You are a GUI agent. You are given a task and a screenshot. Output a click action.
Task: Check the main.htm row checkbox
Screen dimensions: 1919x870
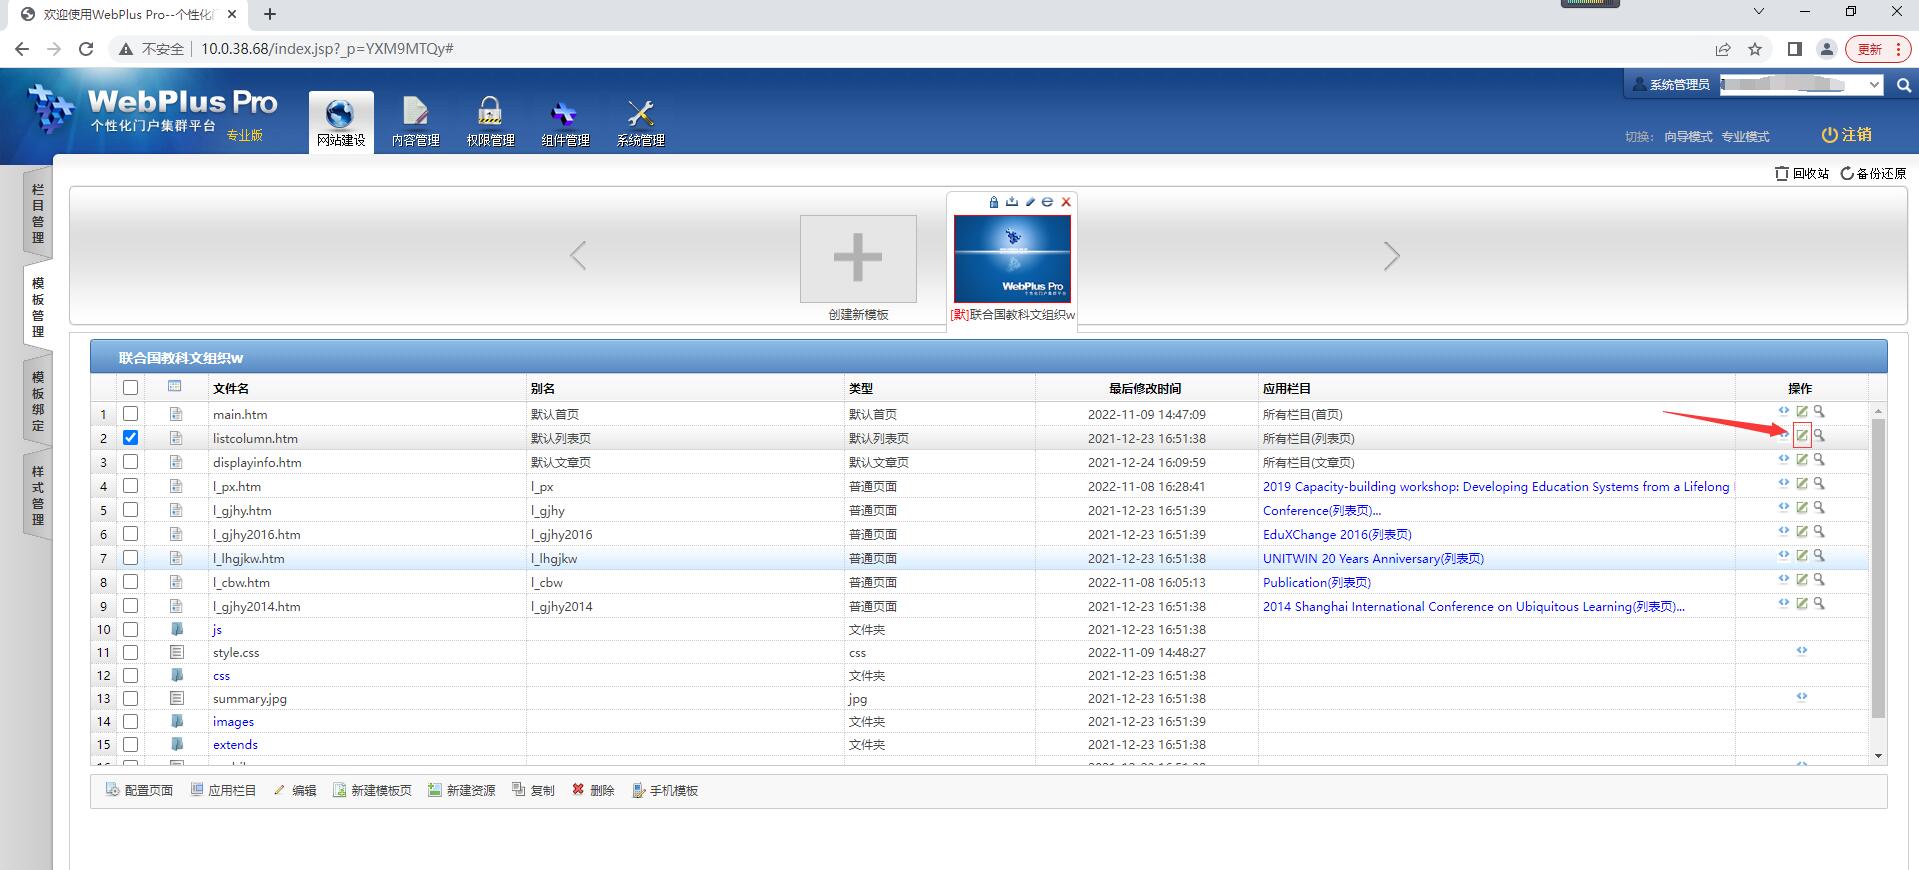pos(130,414)
